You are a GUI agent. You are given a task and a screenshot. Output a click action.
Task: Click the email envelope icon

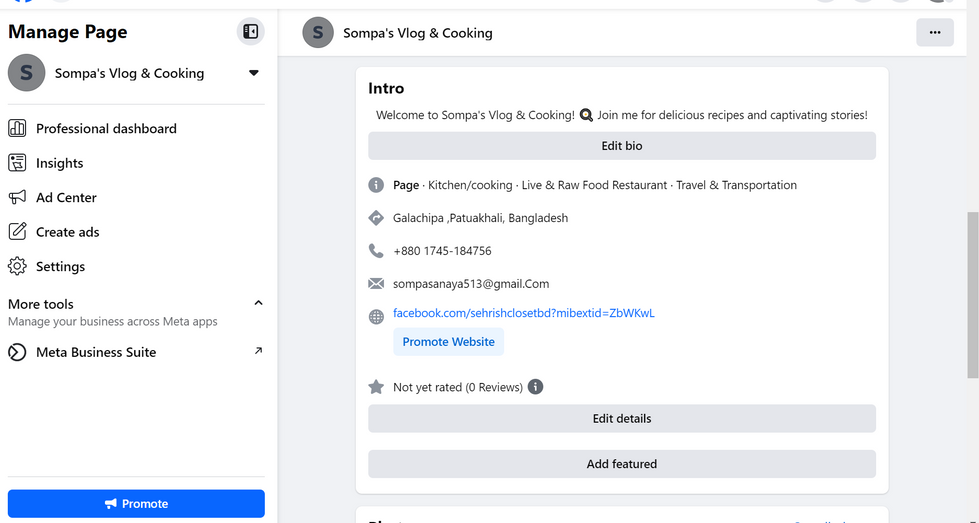[376, 284]
